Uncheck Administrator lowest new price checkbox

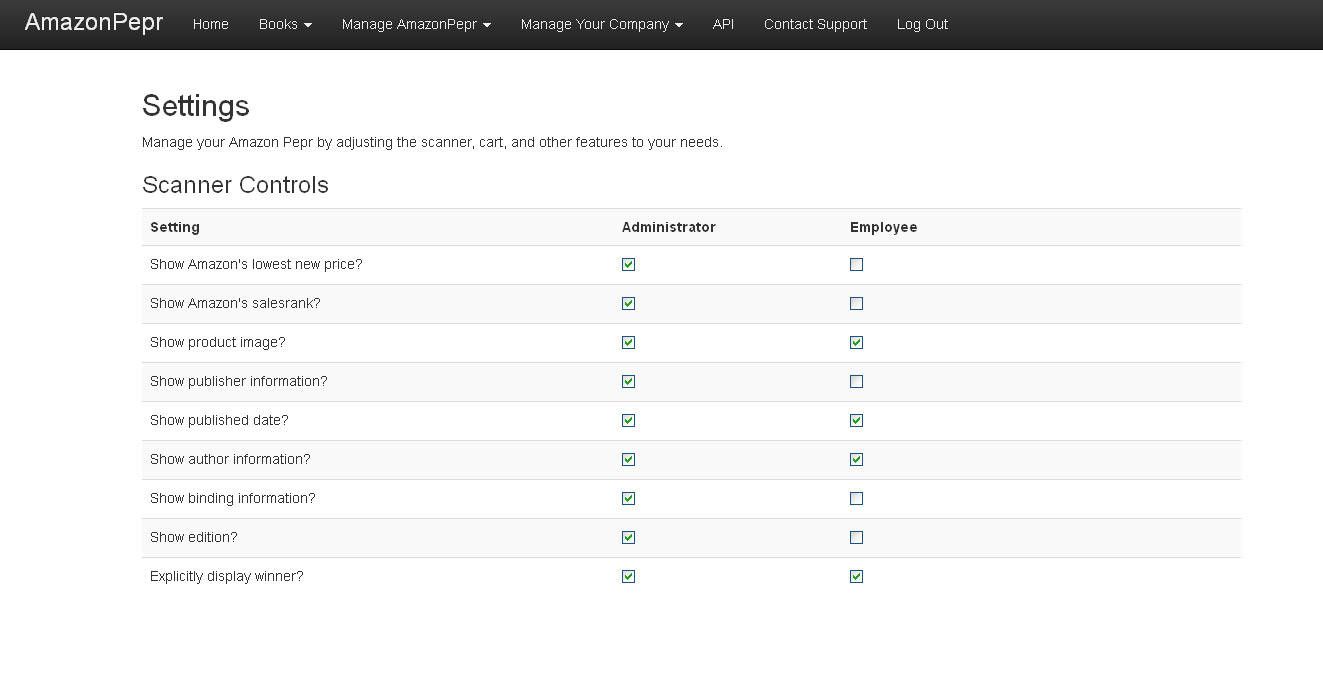click(628, 265)
